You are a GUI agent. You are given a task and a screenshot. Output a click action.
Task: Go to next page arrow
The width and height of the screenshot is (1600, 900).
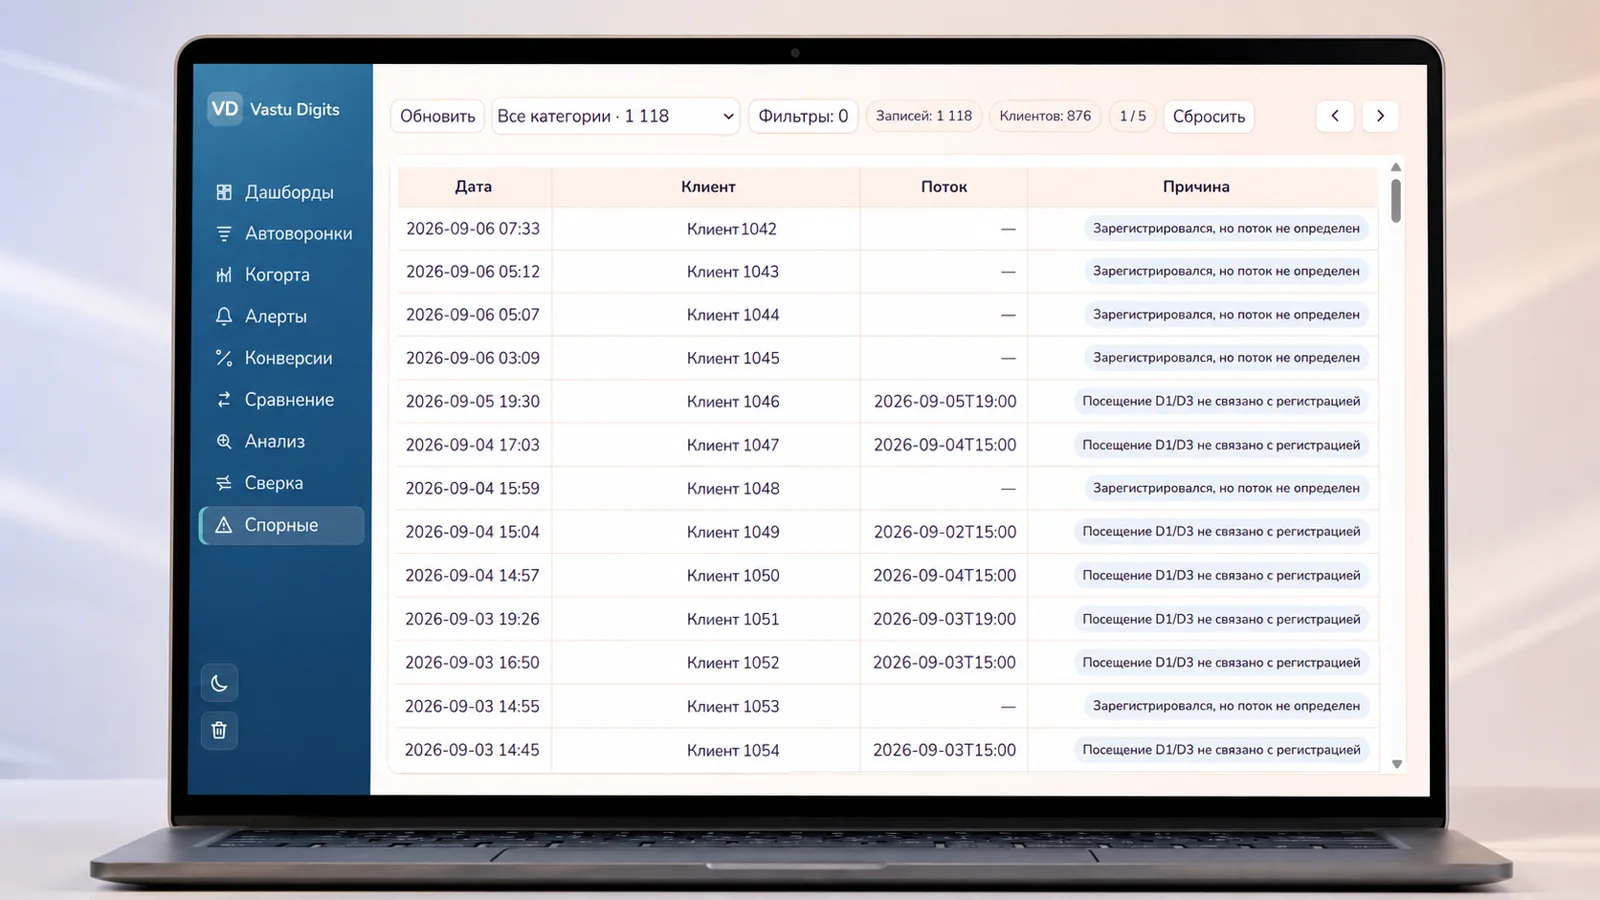click(x=1380, y=116)
